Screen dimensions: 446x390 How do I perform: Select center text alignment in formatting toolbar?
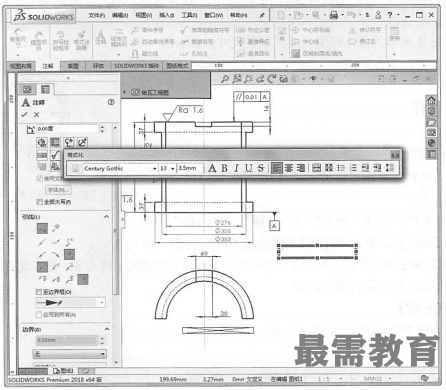(289, 168)
